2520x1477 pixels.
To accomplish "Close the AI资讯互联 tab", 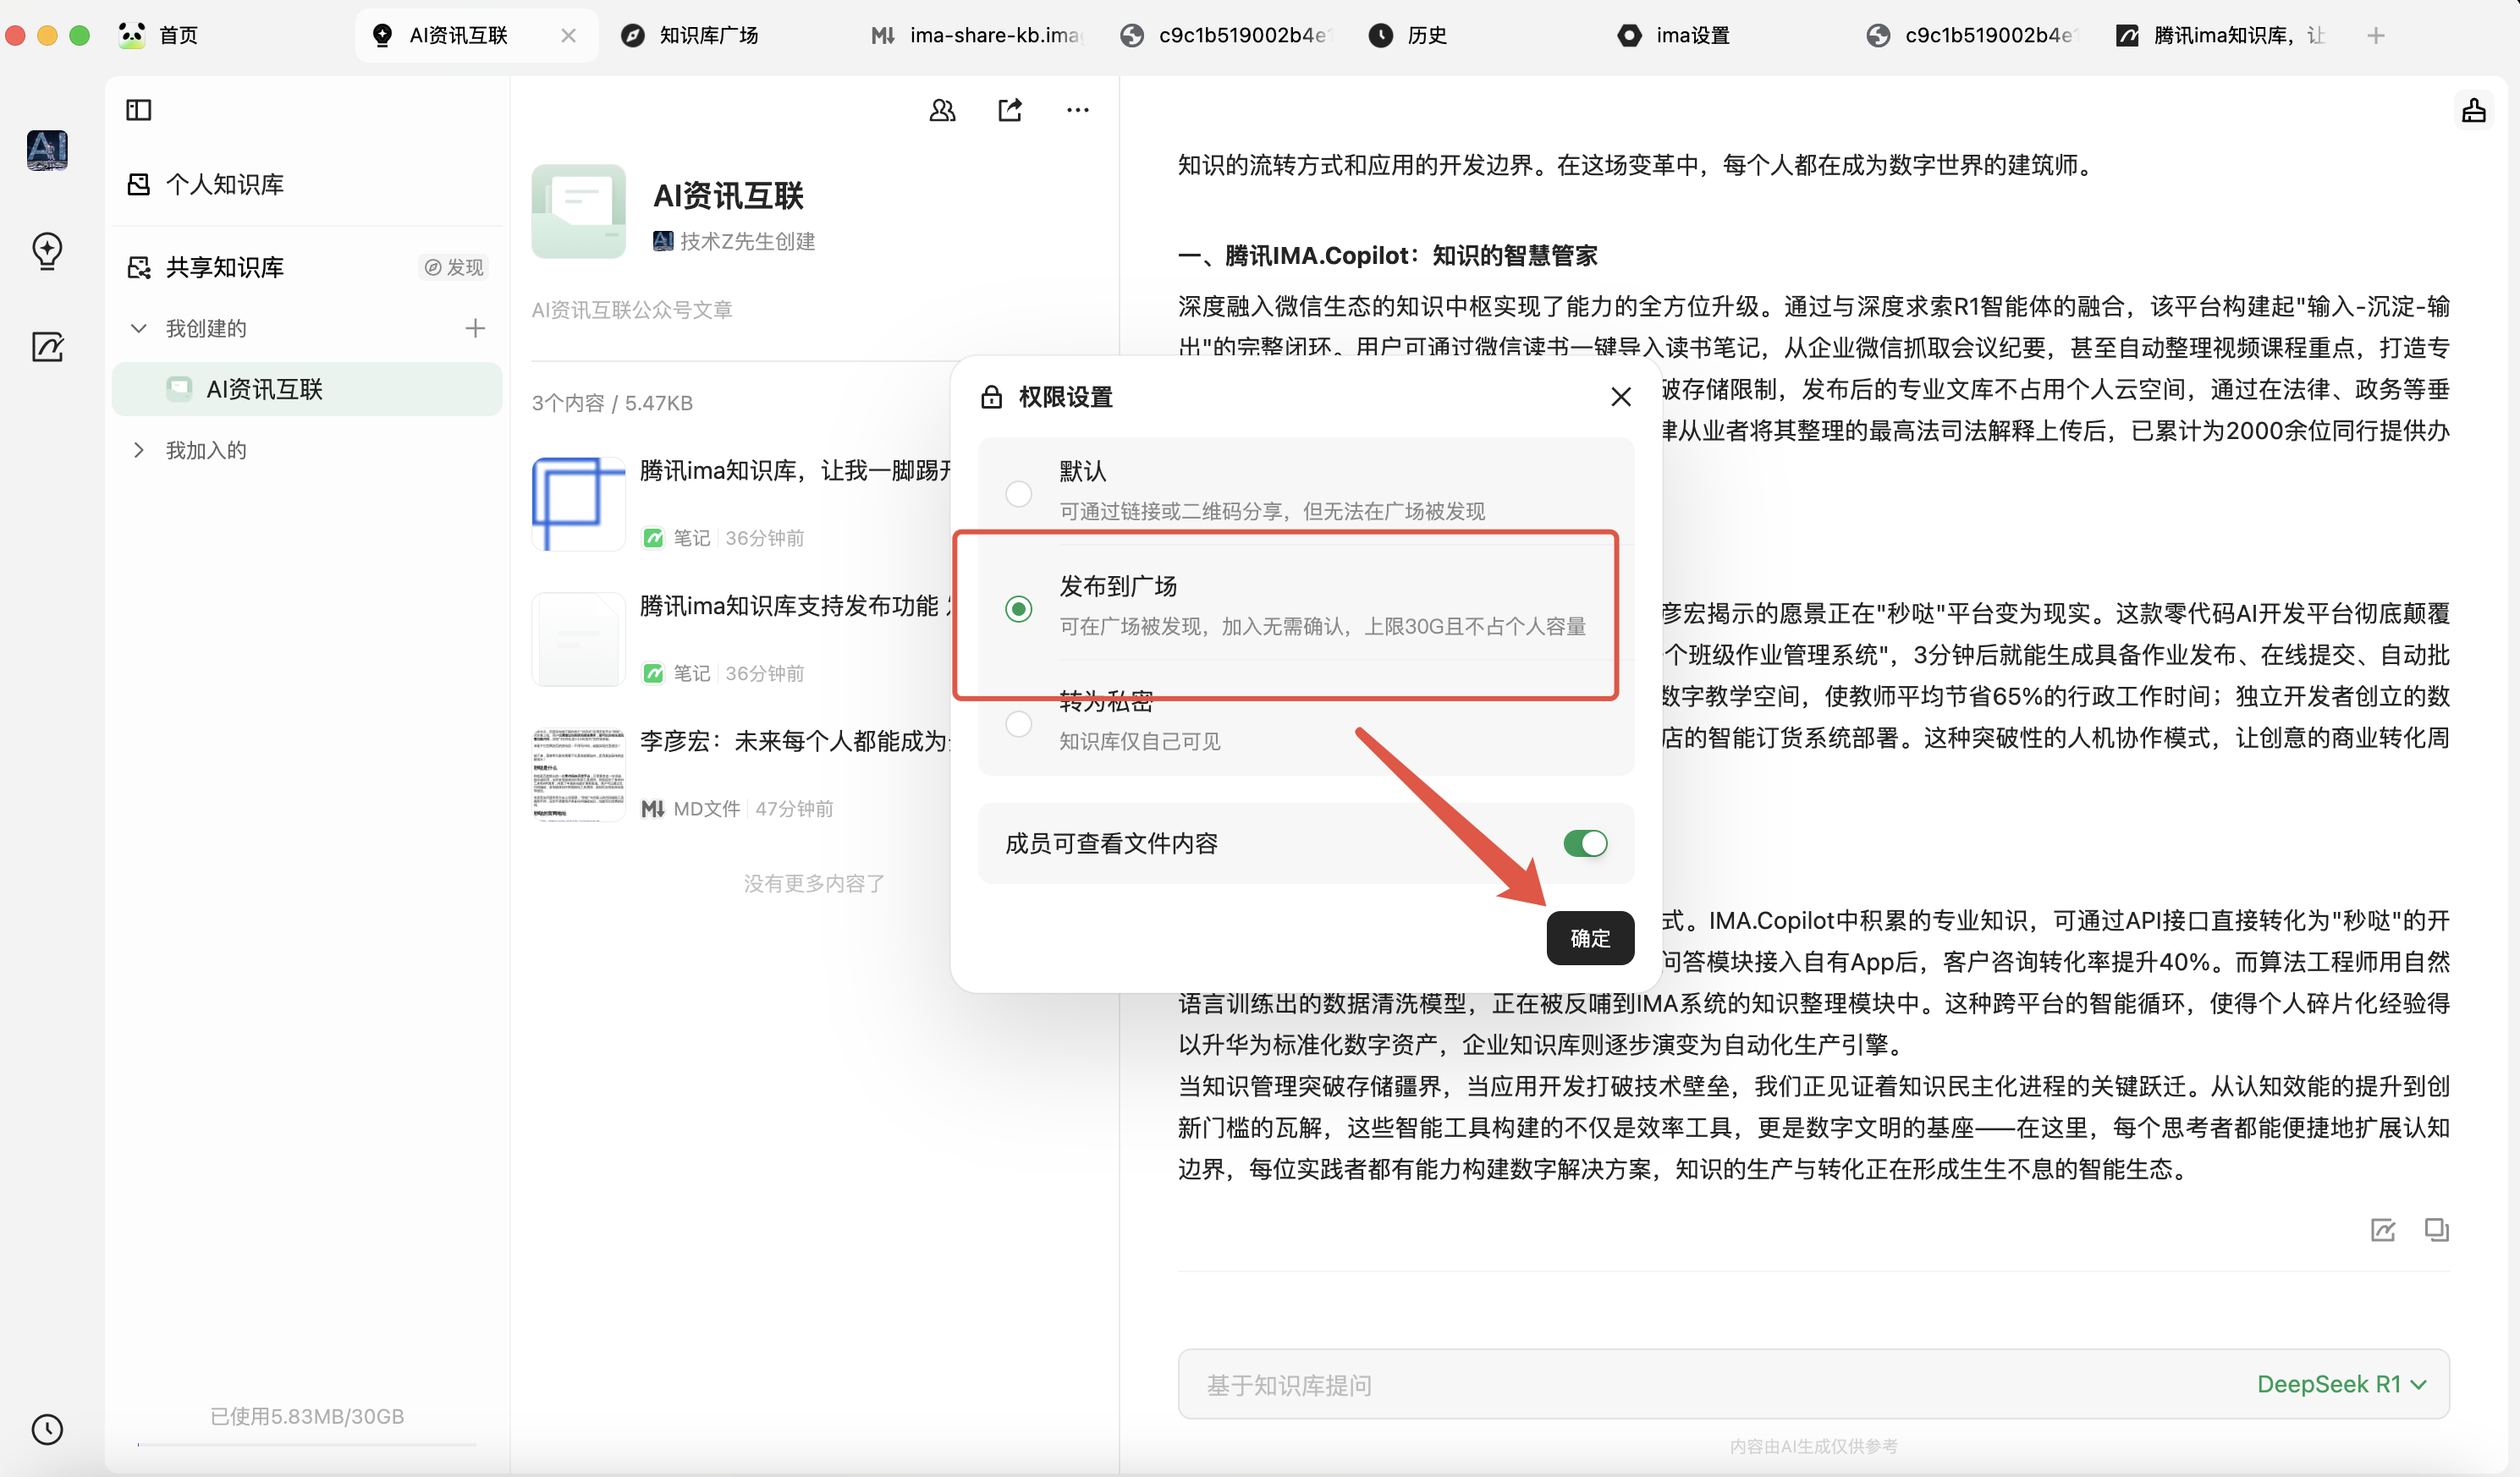I will (x=568, y=36).
